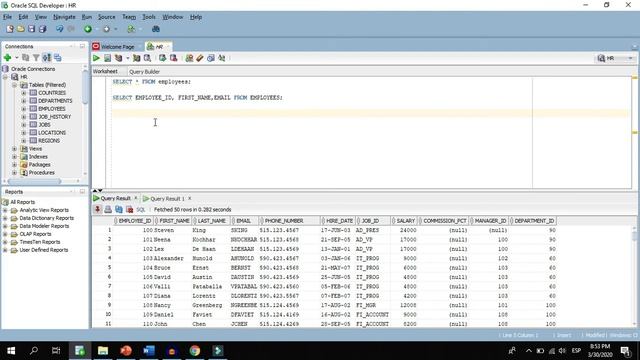Click the Unshared SQL Worksheet icon
The height and width of the screenshot is (360, 640).
coord(189,58)
